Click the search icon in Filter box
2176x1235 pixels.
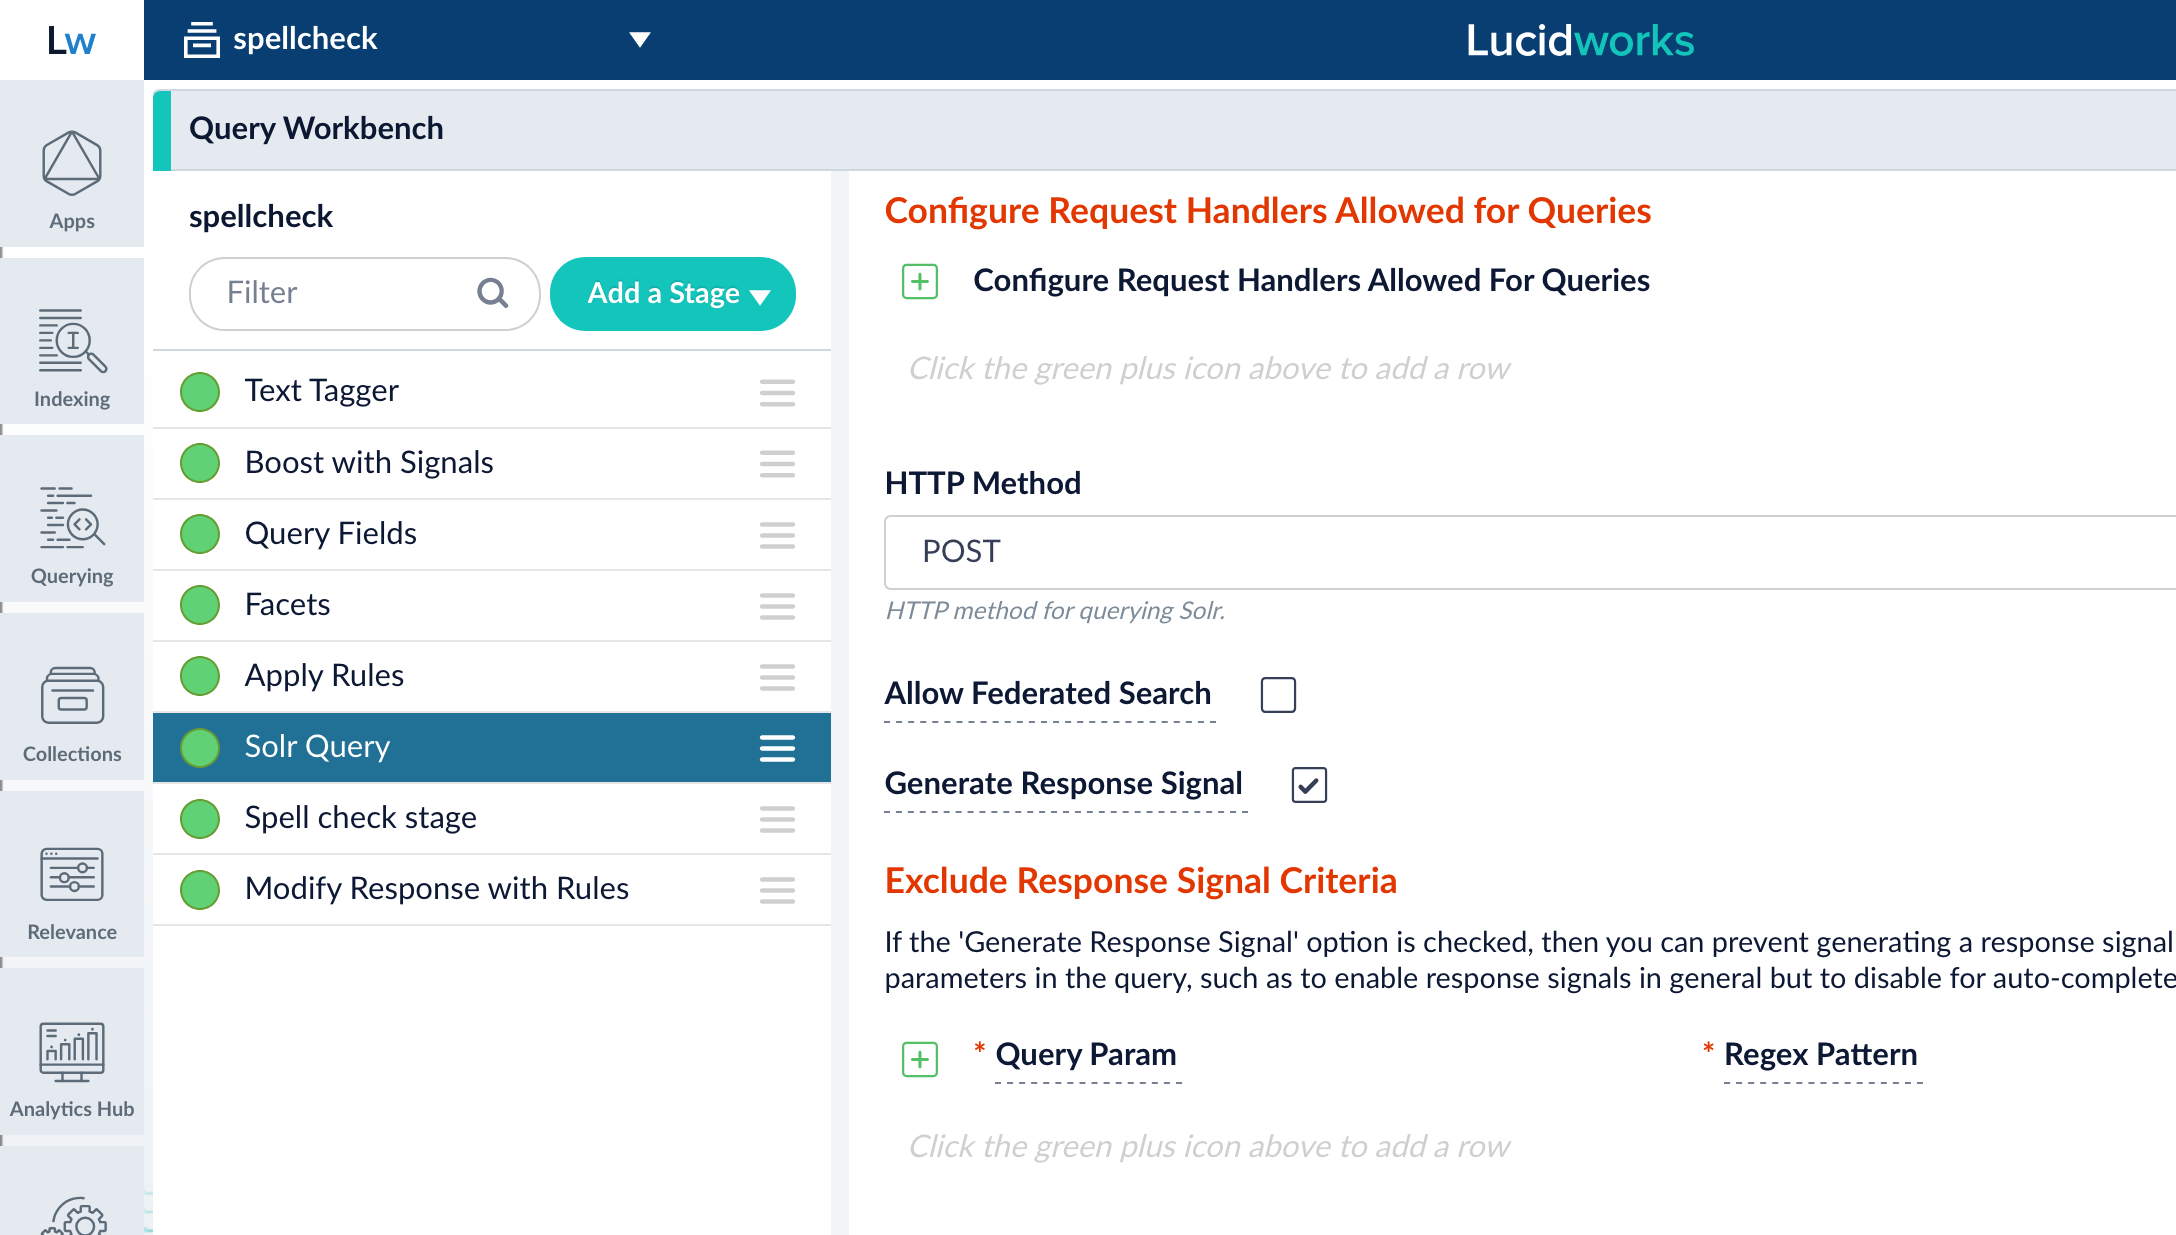pyautogui.click(x=493, y=293)
